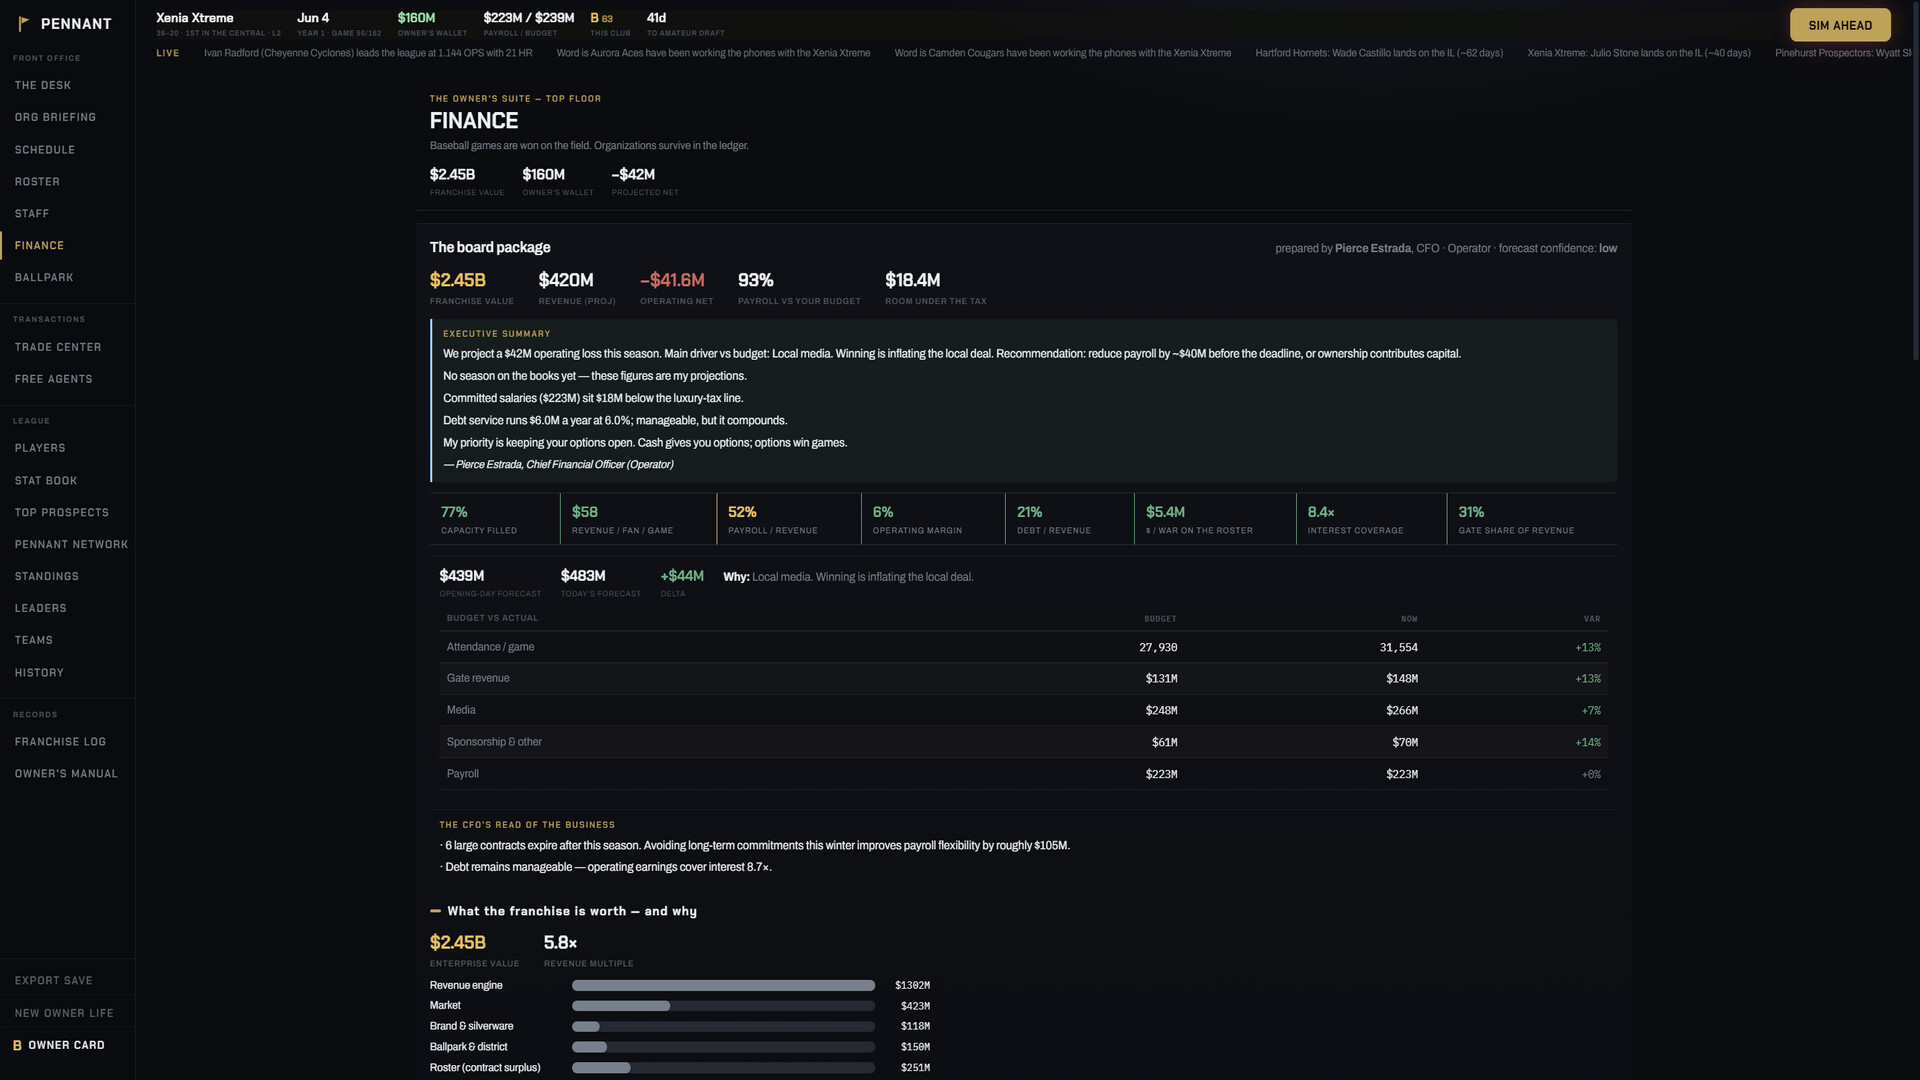
Task: Click the Ballpark & district bar
Action: coord(723,1047)
